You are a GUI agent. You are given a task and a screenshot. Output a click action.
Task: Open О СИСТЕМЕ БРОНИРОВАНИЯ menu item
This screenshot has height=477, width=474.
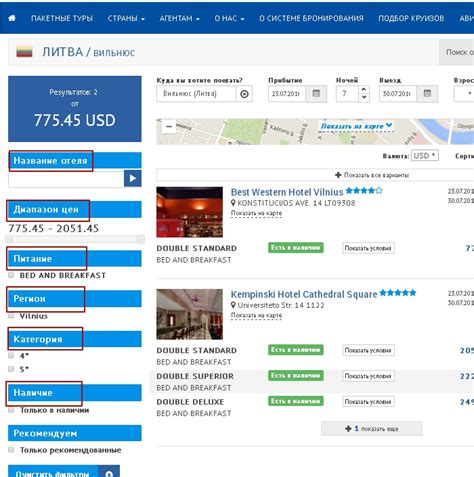click(x=311, y=18)
